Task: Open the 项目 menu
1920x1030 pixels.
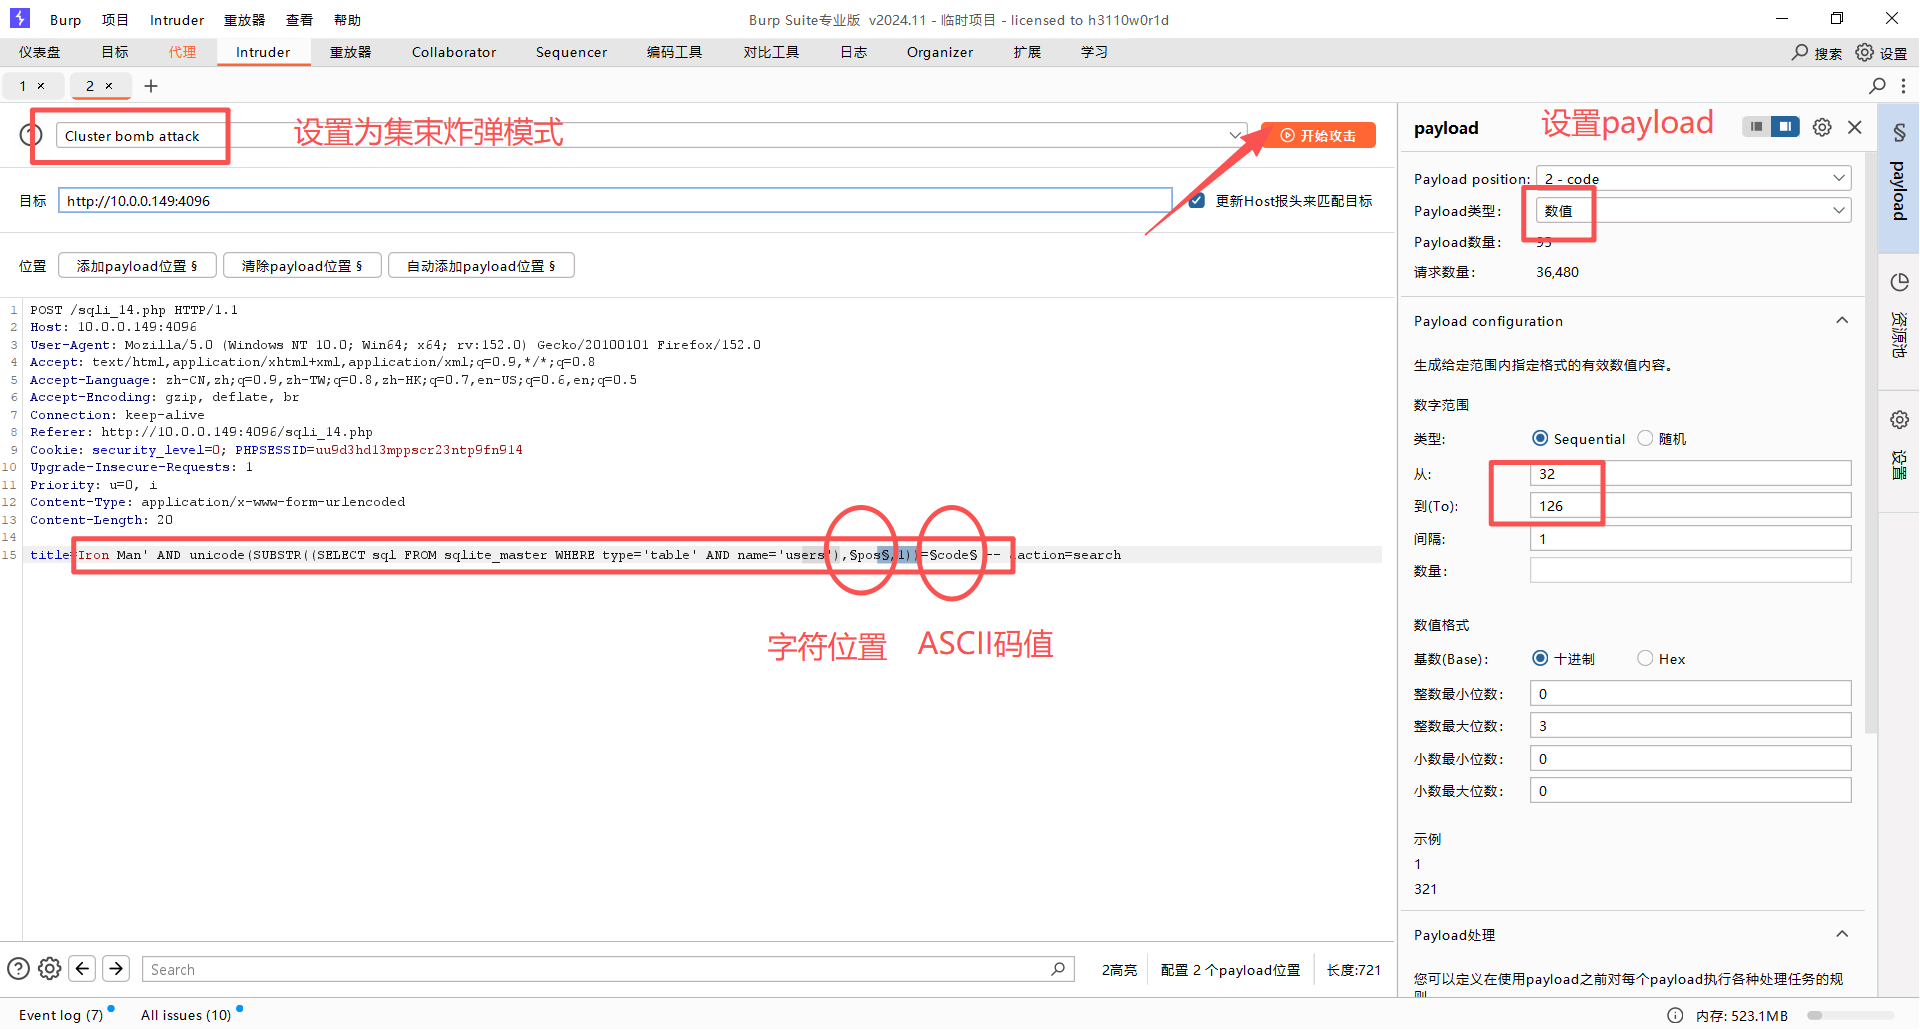Action: pos(115,20)
